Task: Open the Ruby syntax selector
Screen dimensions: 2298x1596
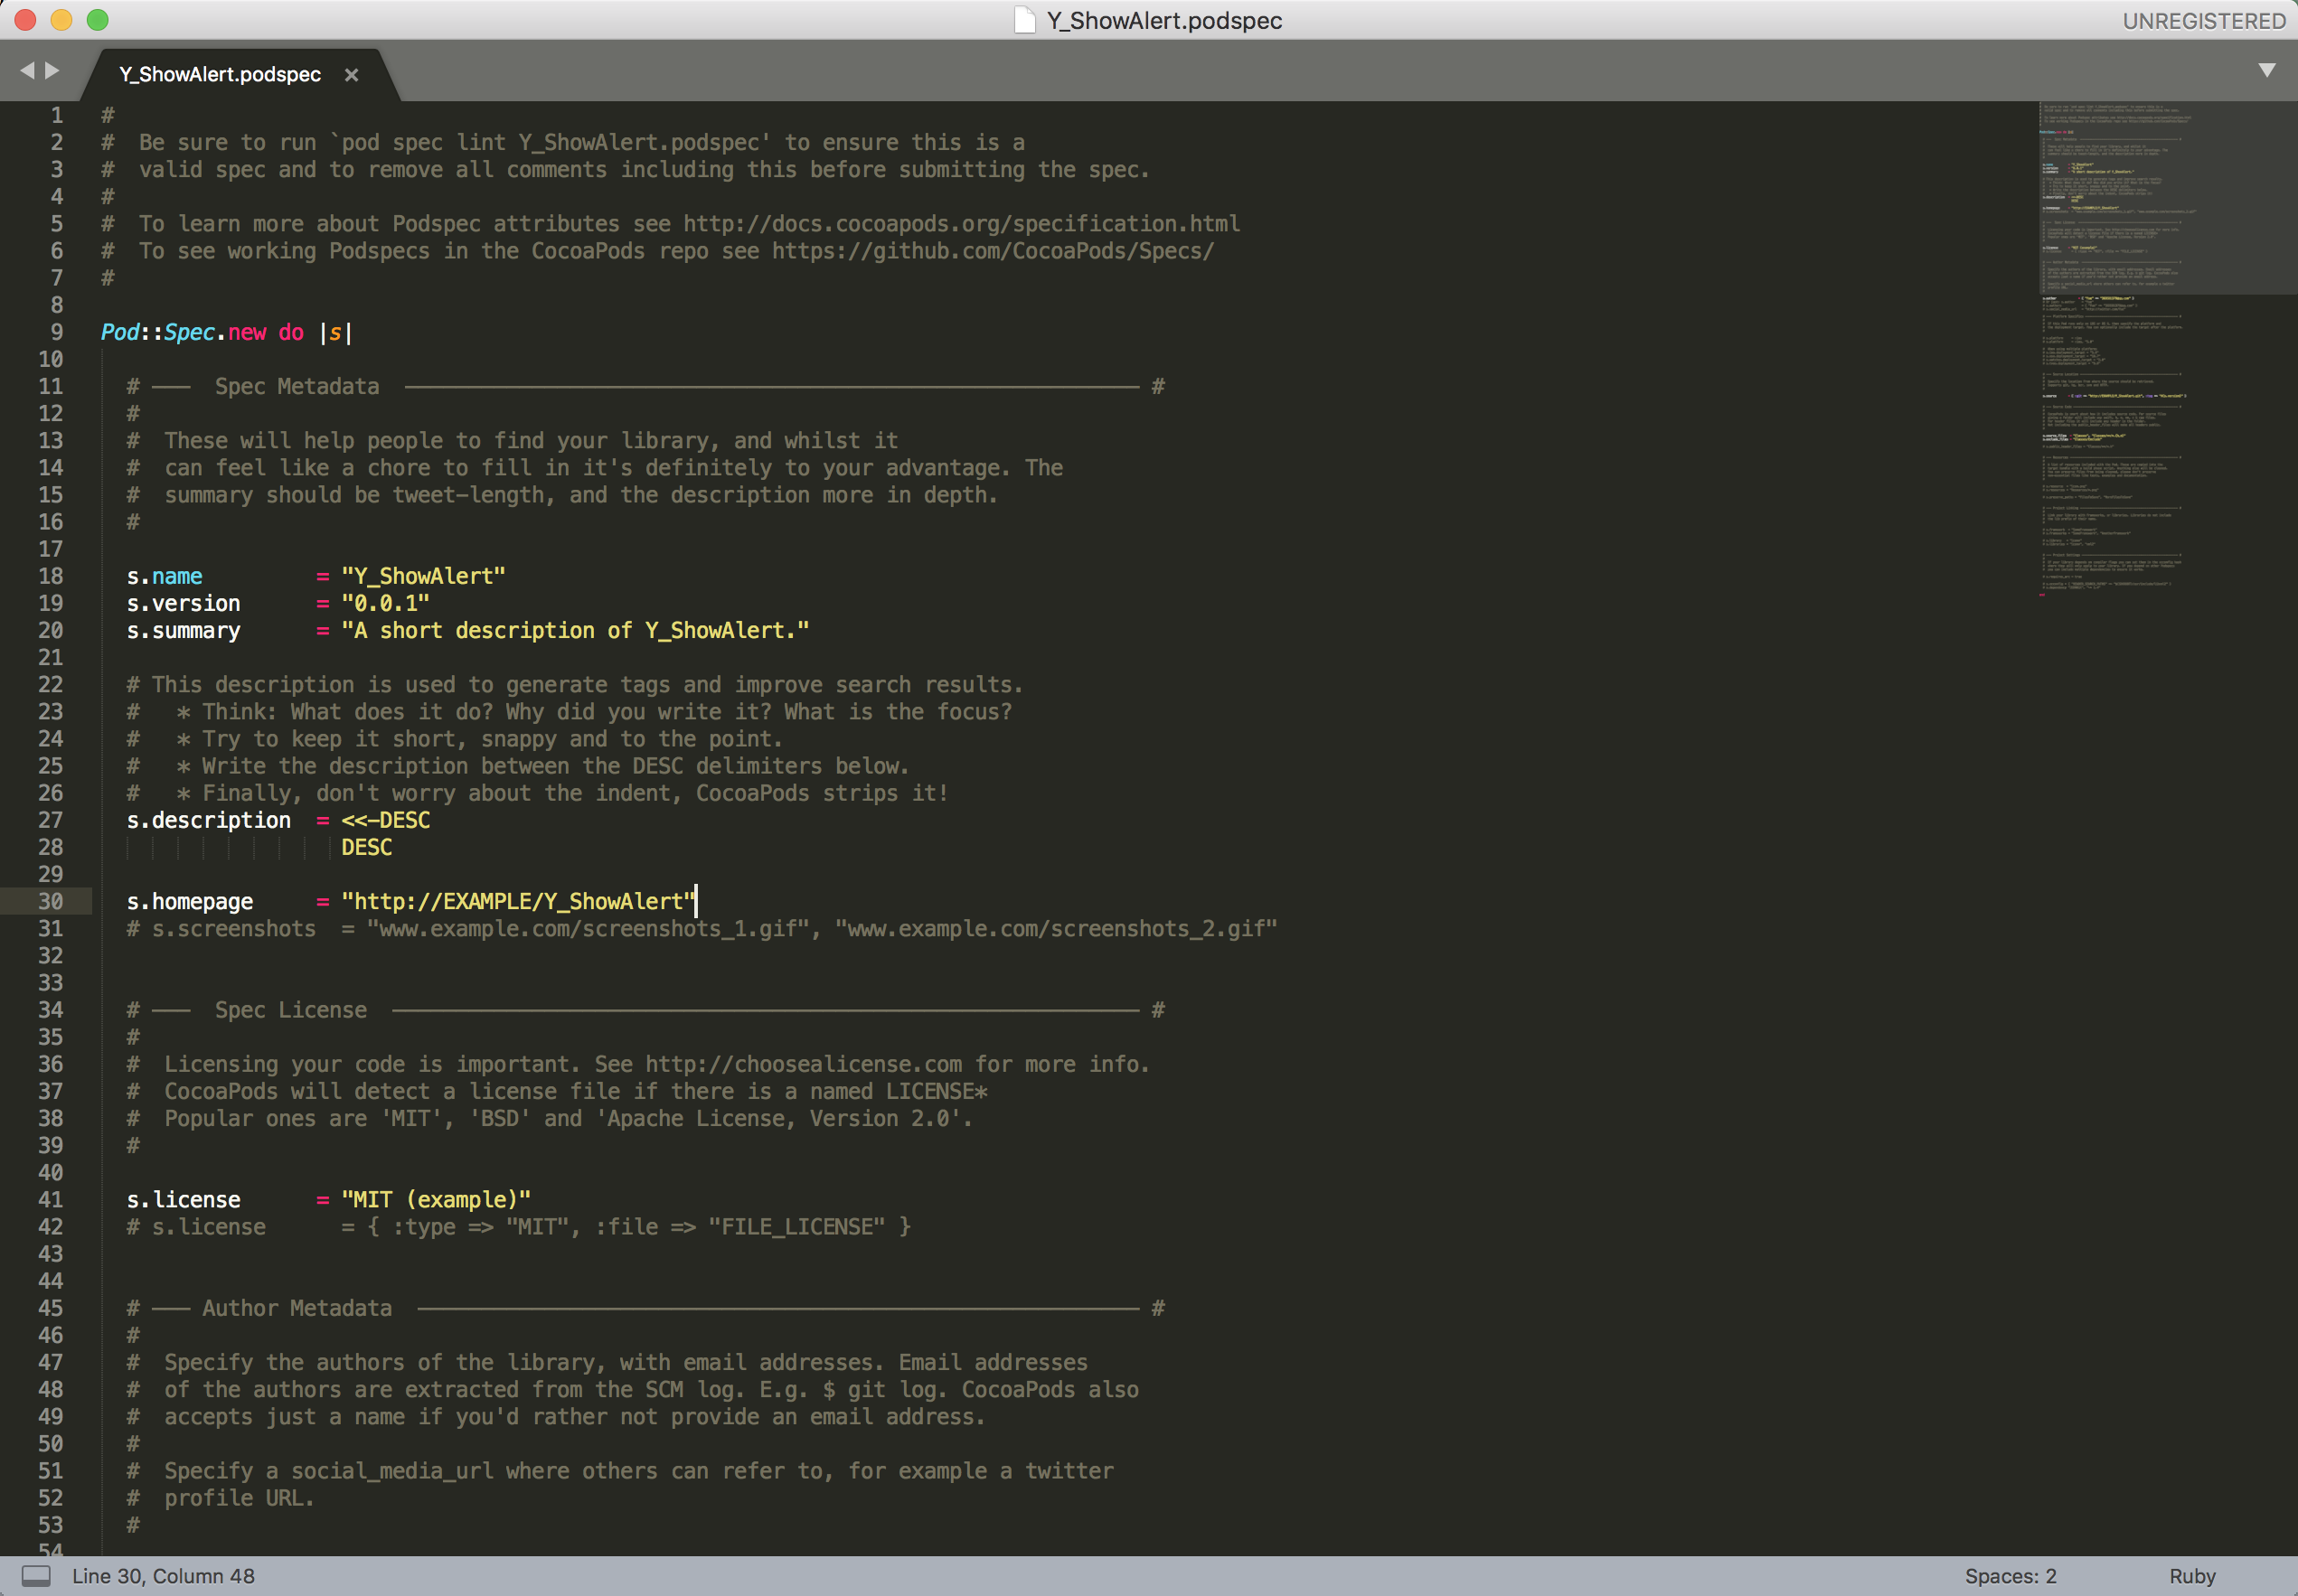Action: (x=2192, y=1576)
